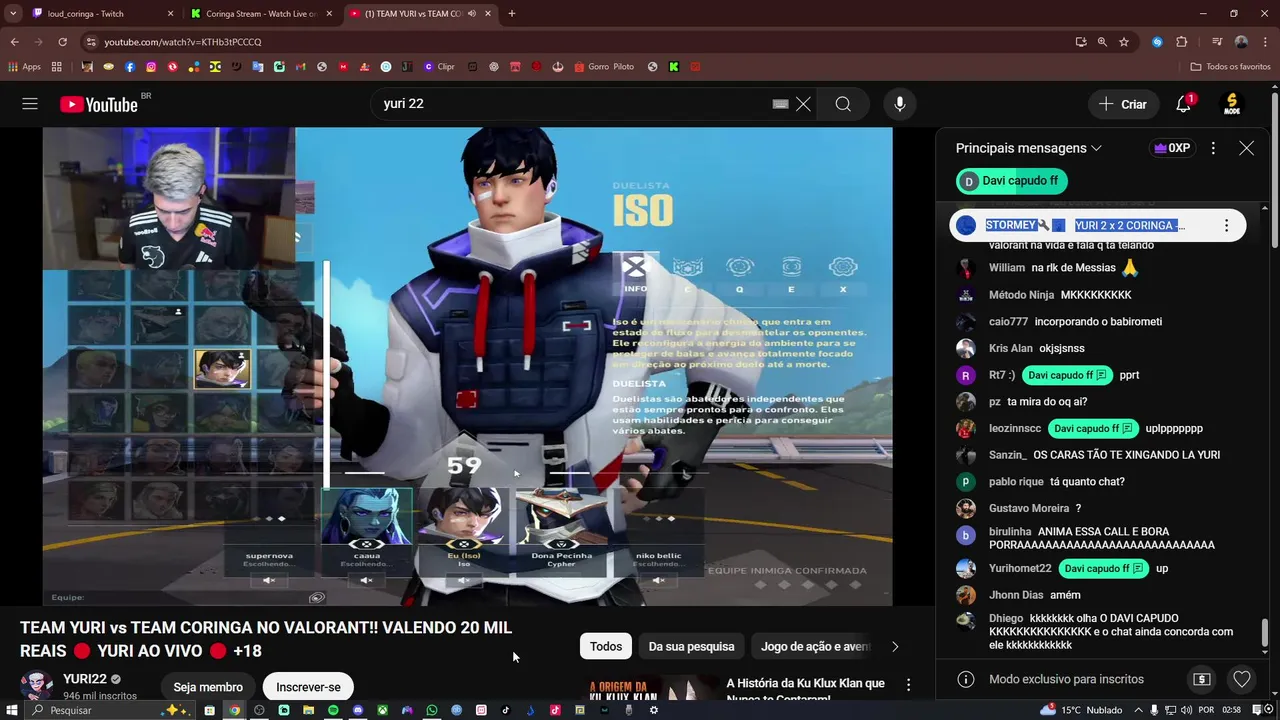The image size is (1280, 720).
Task: Submit search with magnifier button
Action: tap(843, 104)
